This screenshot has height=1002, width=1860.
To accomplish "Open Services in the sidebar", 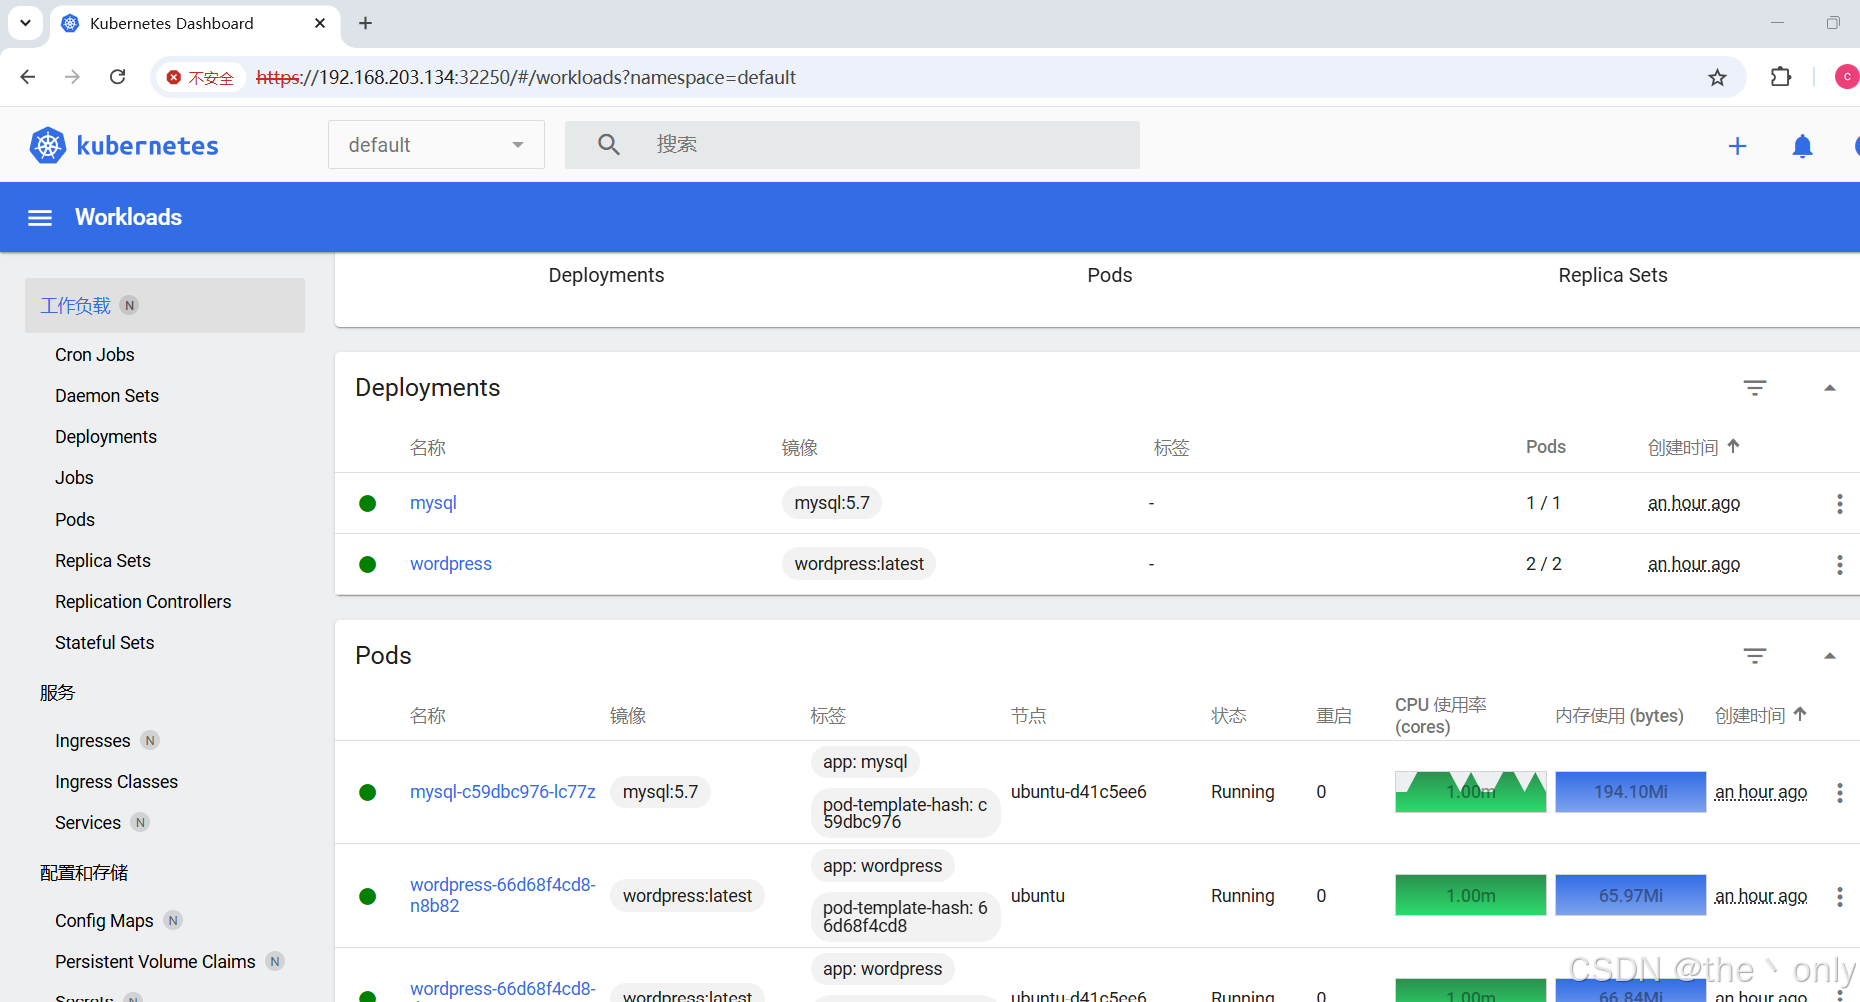I will coord(88,823).
